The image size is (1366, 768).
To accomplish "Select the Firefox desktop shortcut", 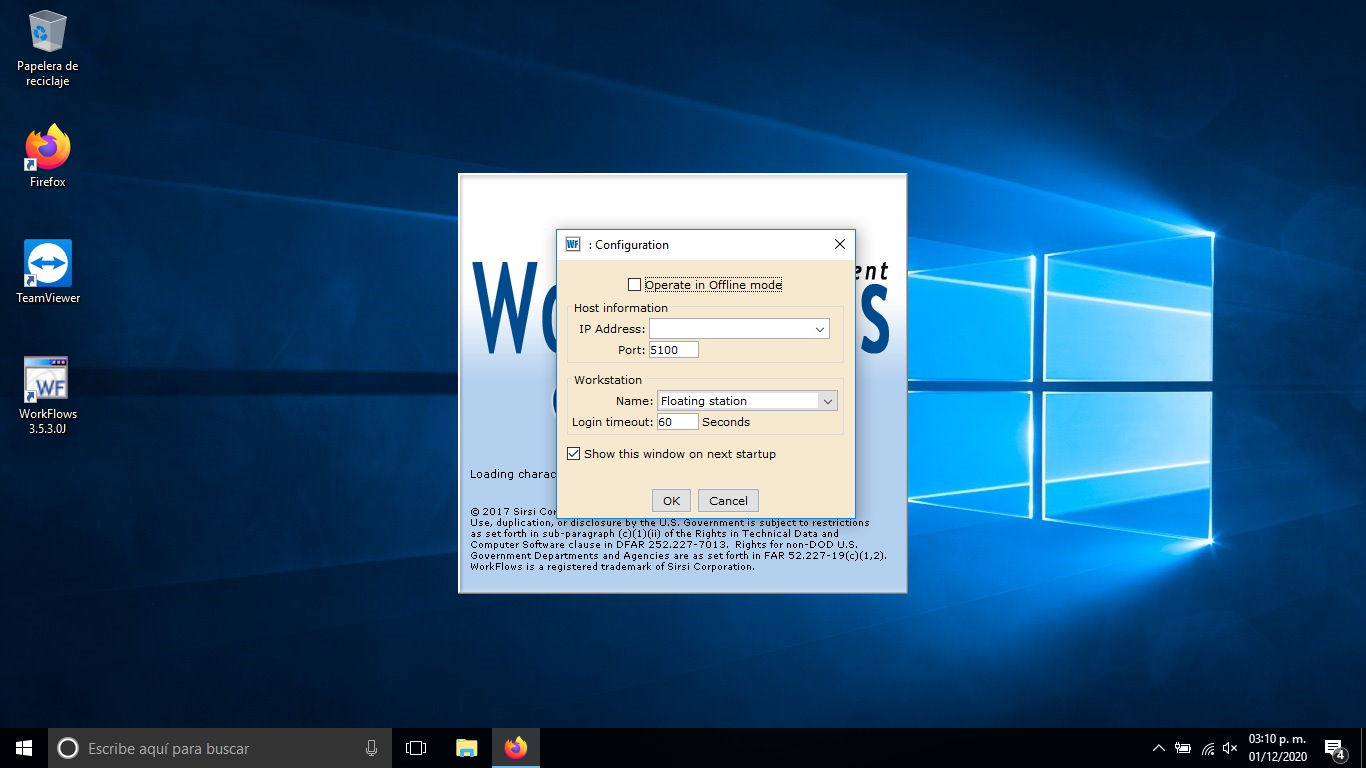I will (x=47, y=149).
